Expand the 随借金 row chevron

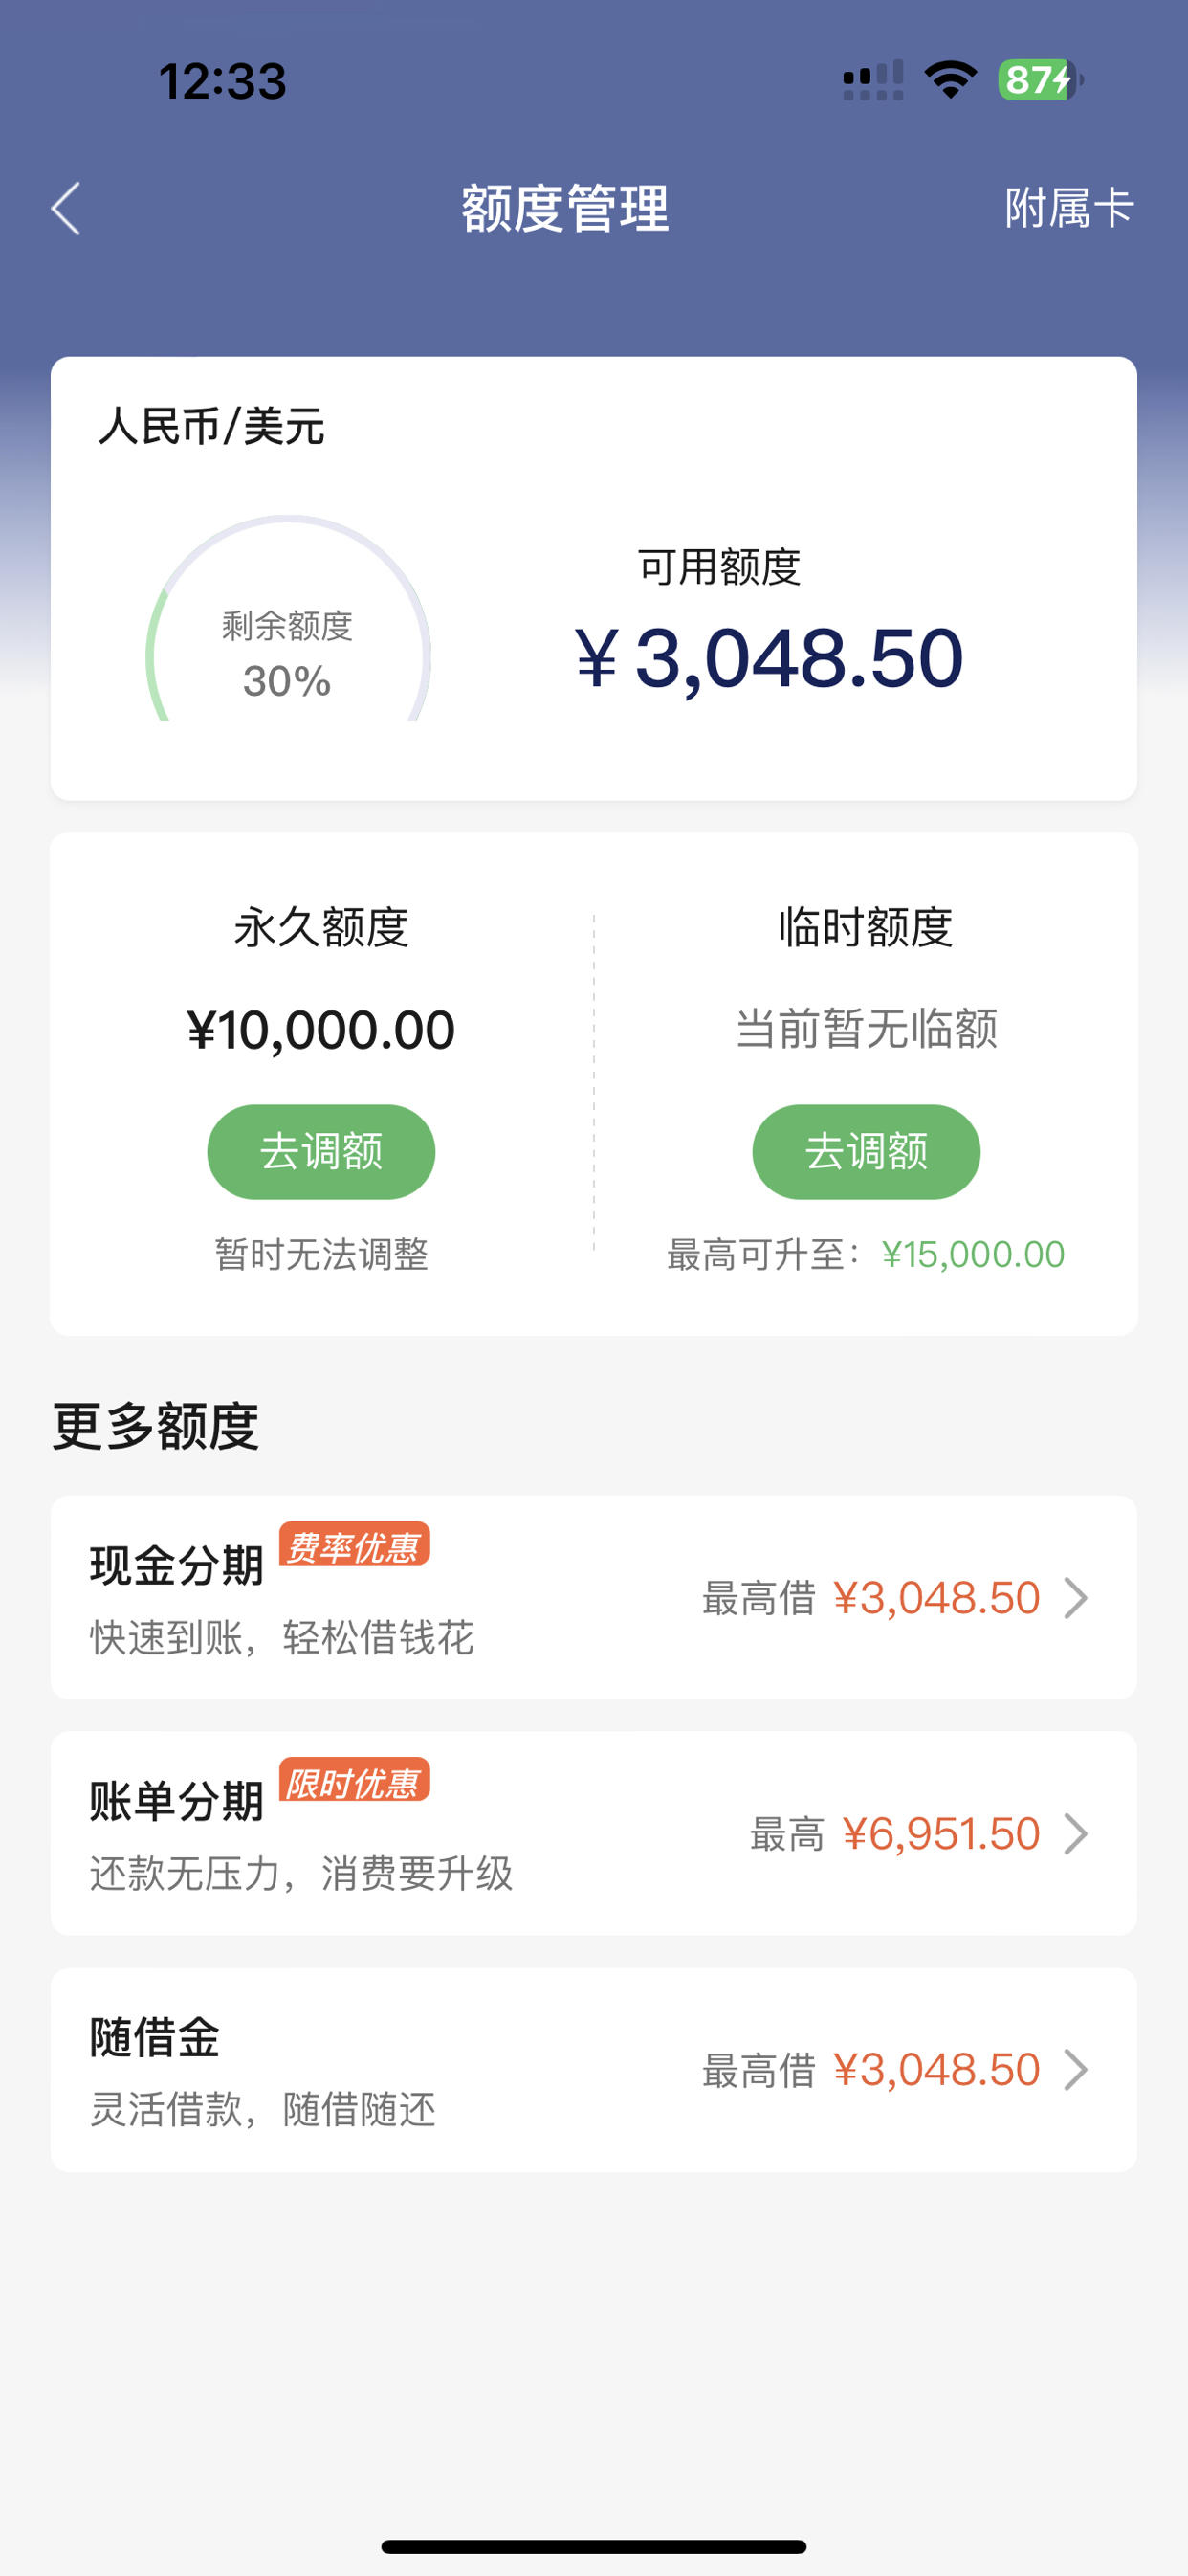click(x=1076, y=2070)
